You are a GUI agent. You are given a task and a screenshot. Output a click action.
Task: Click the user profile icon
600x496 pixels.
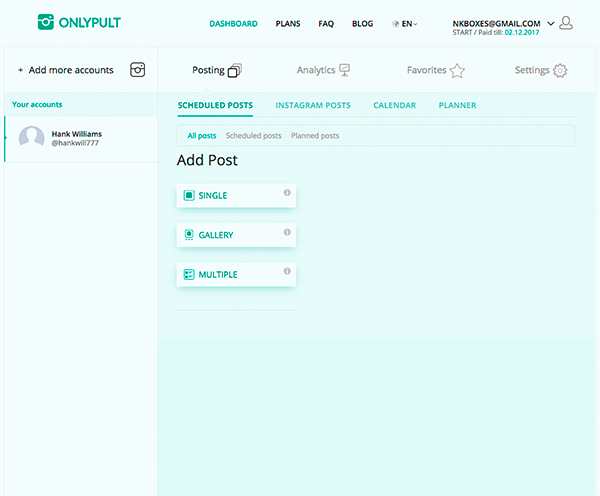[x=566, y=23]
